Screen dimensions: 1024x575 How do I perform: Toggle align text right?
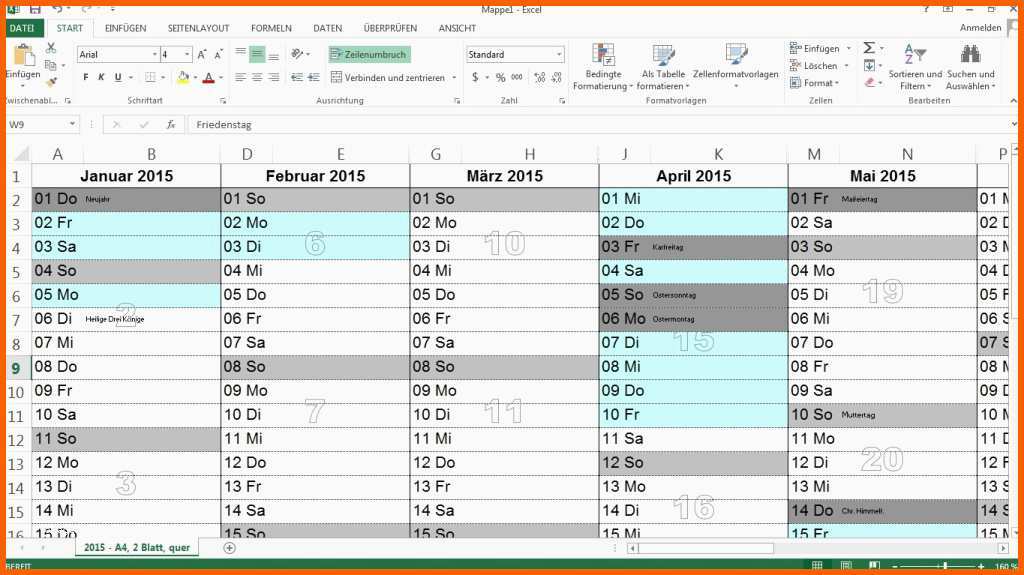coord(274,77)
